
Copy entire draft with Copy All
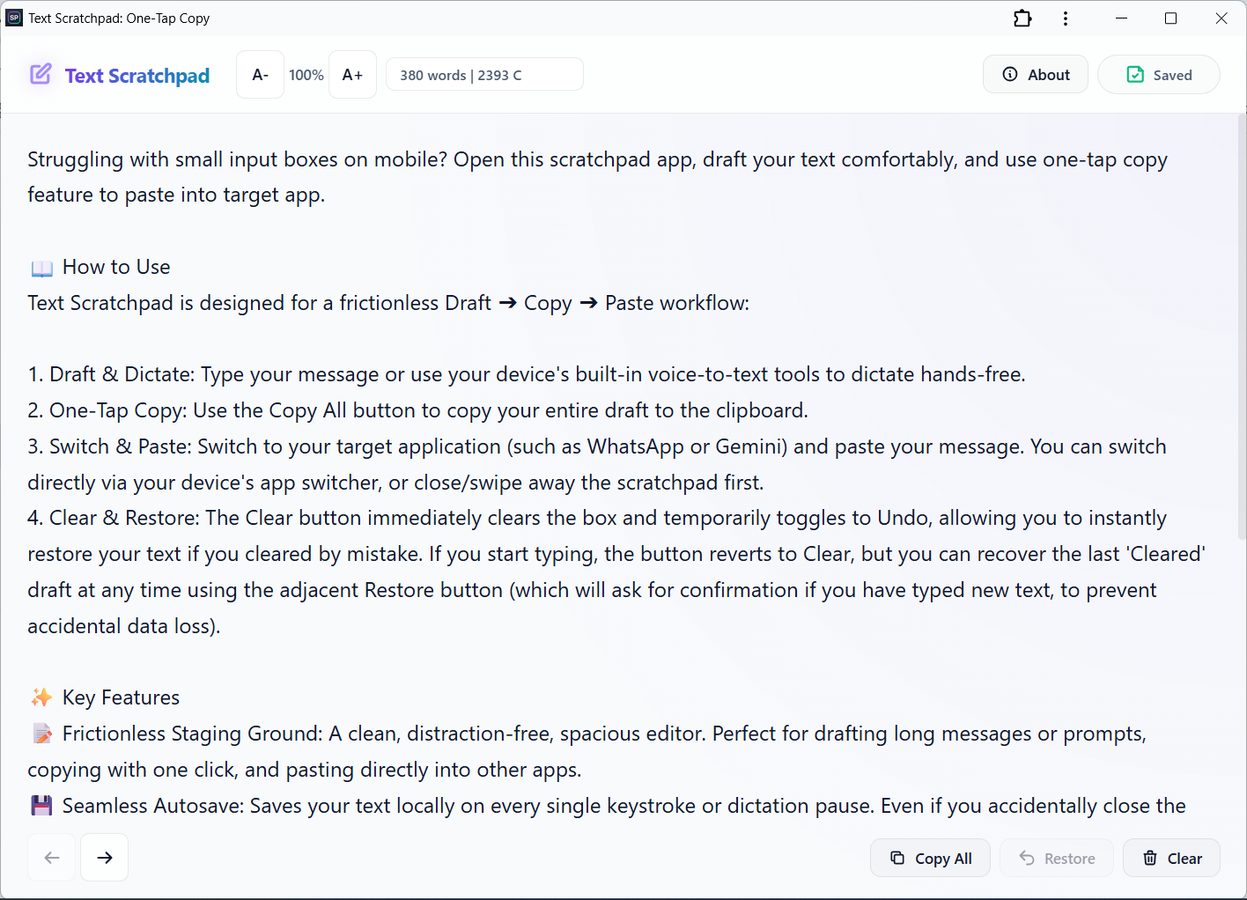(x=930, y=858)
